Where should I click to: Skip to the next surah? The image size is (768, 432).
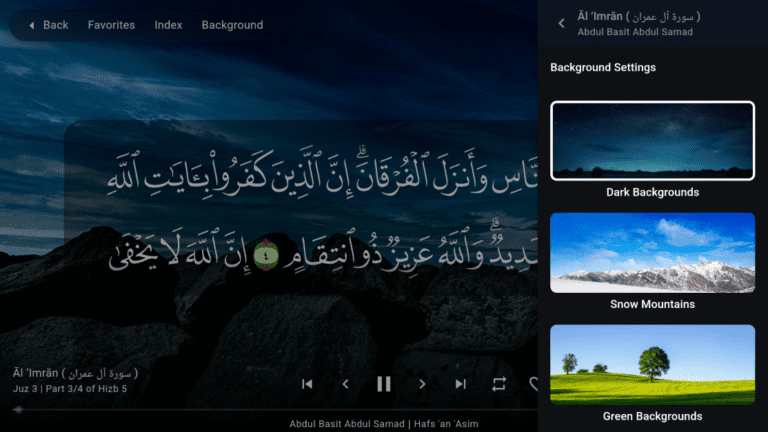(x=460, y=384)
